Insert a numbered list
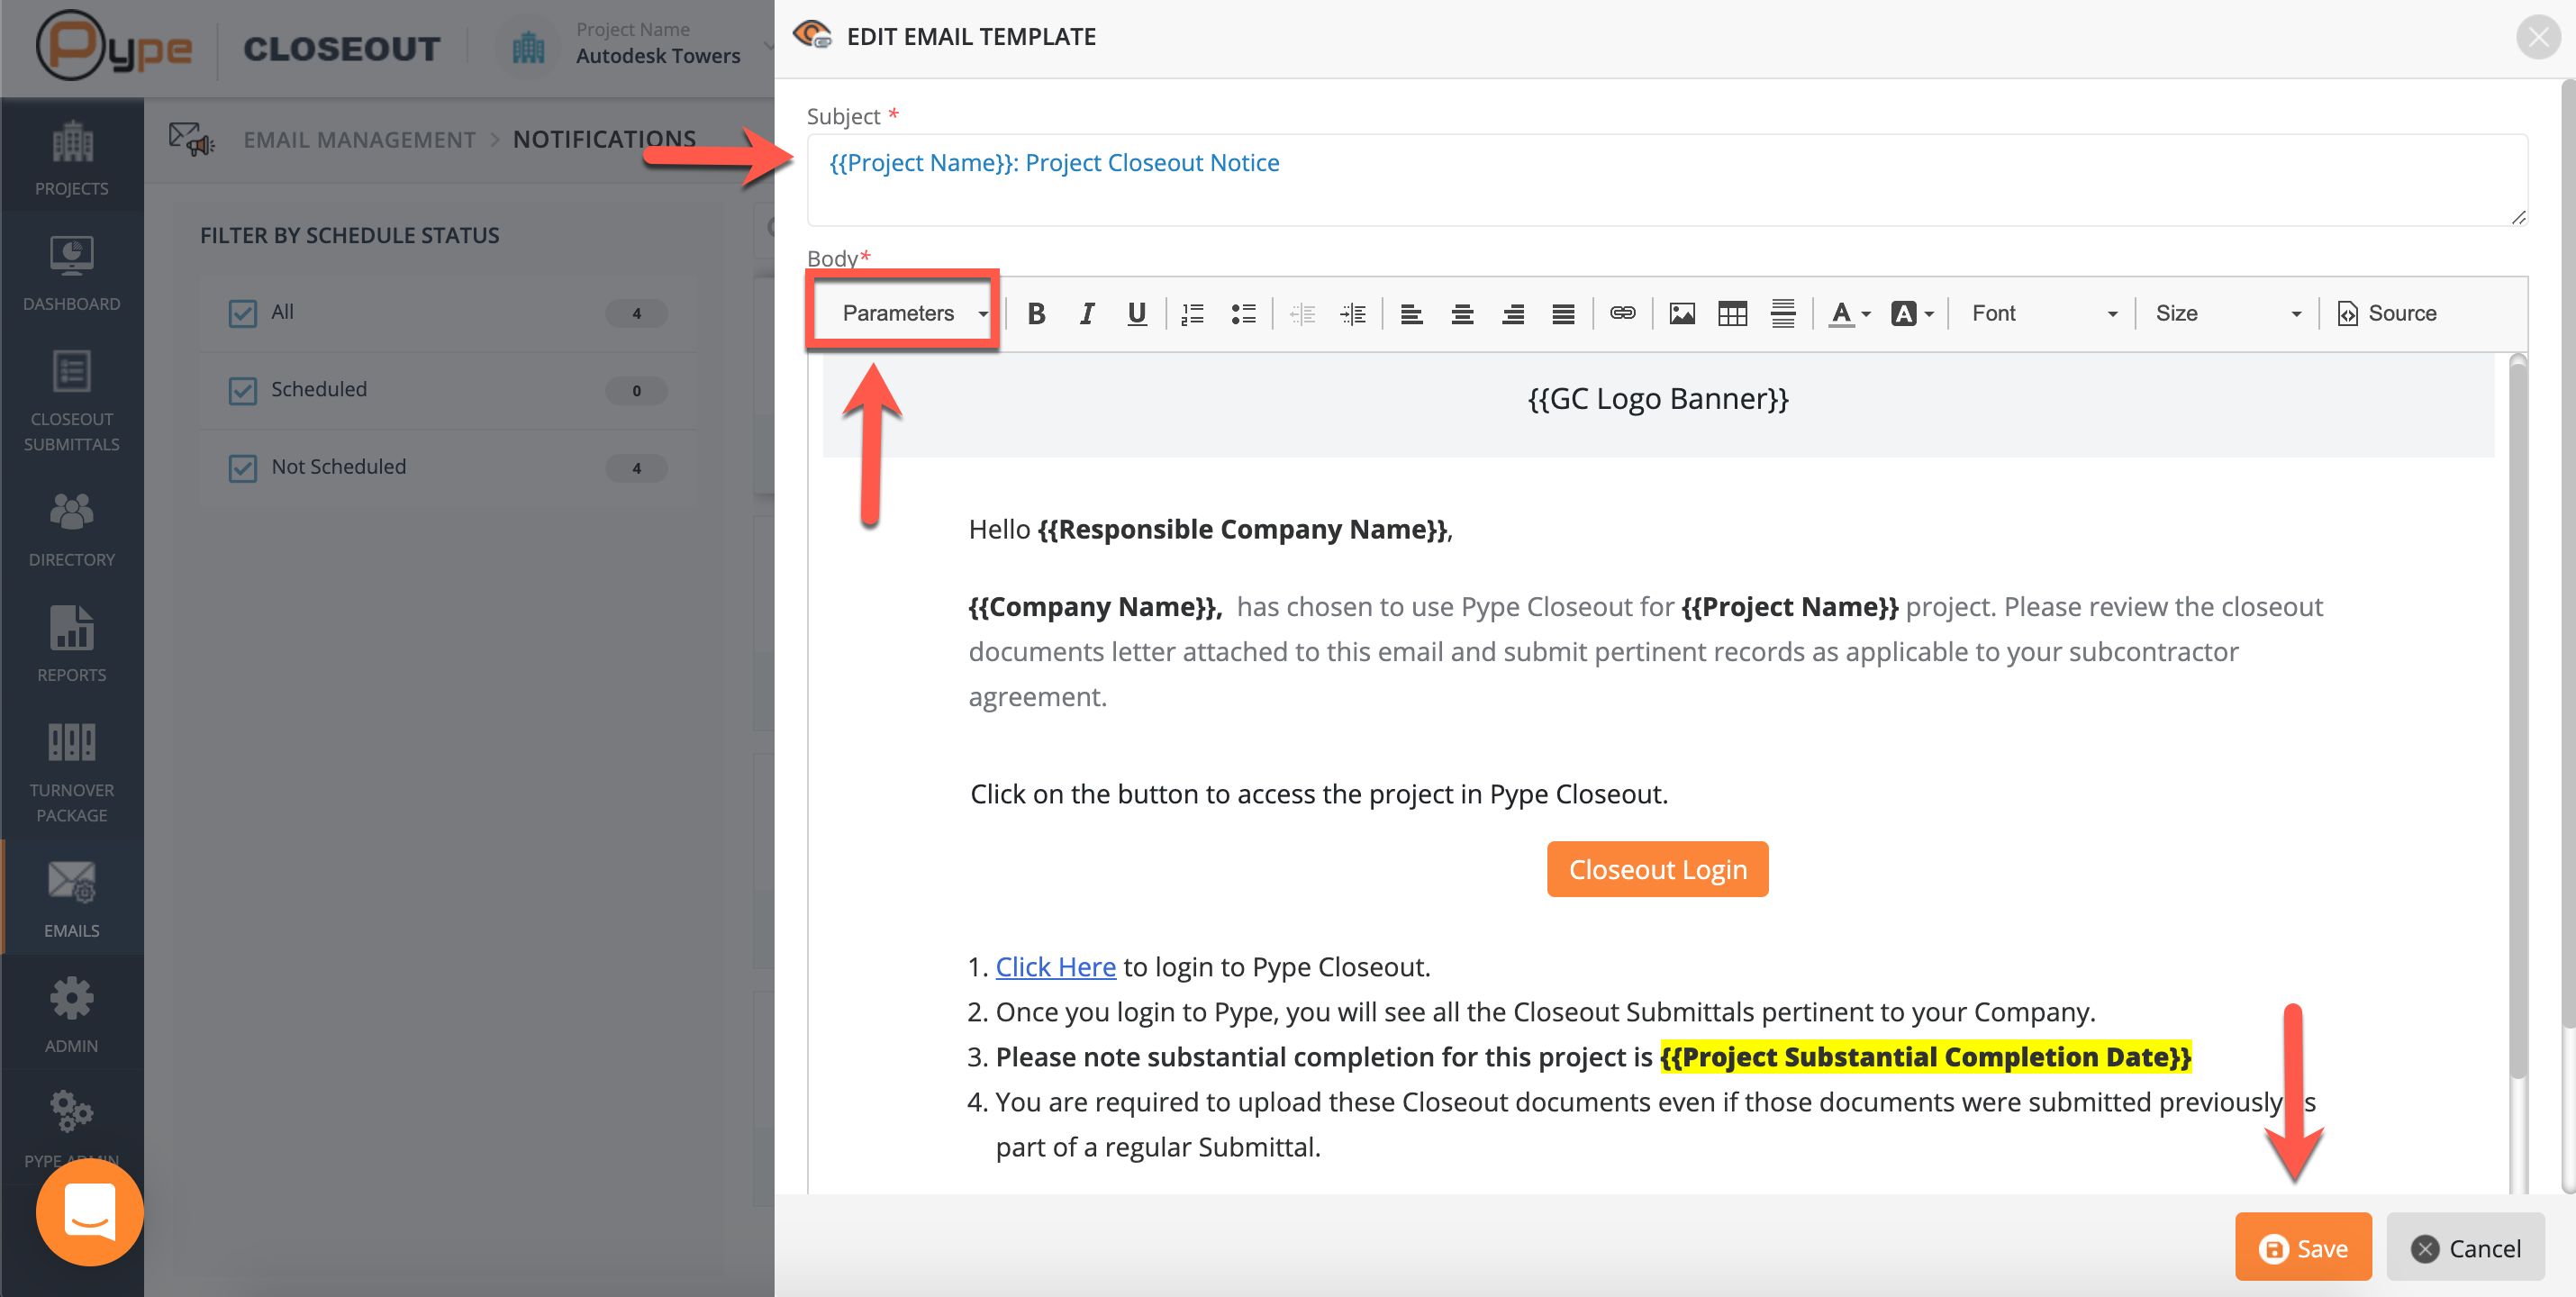Viewport: 2576px width, 1297px height. click(1192, 314)
